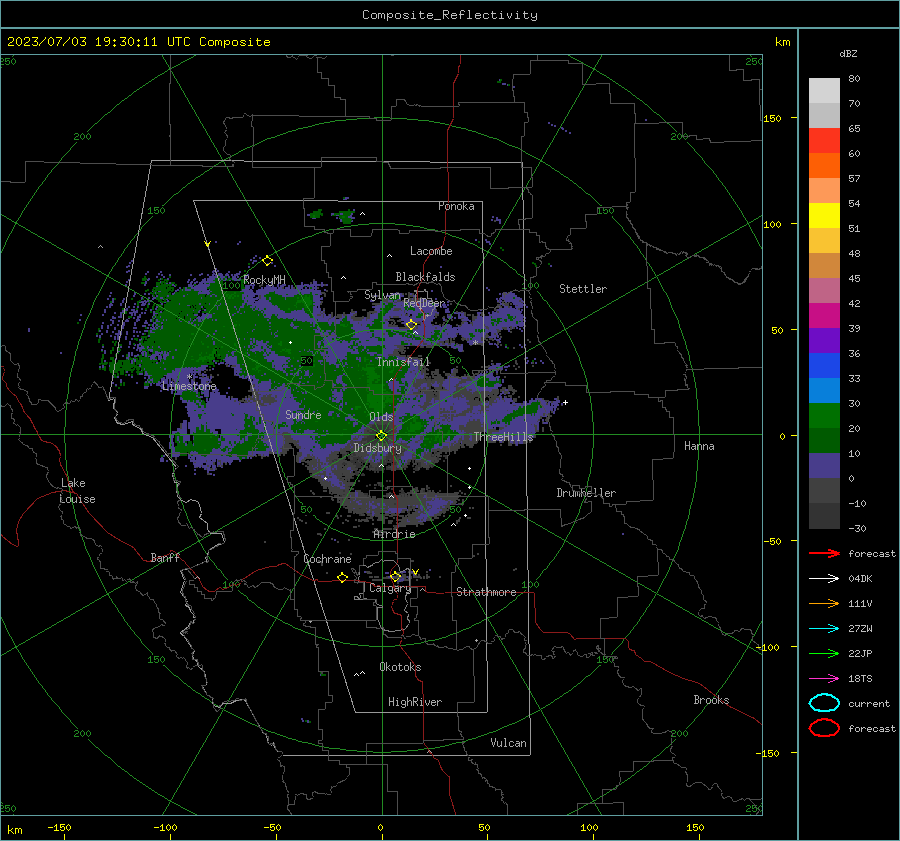Click the magenta swatch between 42 and 39 dBZ
The width and height of the screenshot is (900, 841).
coord(824,316)
